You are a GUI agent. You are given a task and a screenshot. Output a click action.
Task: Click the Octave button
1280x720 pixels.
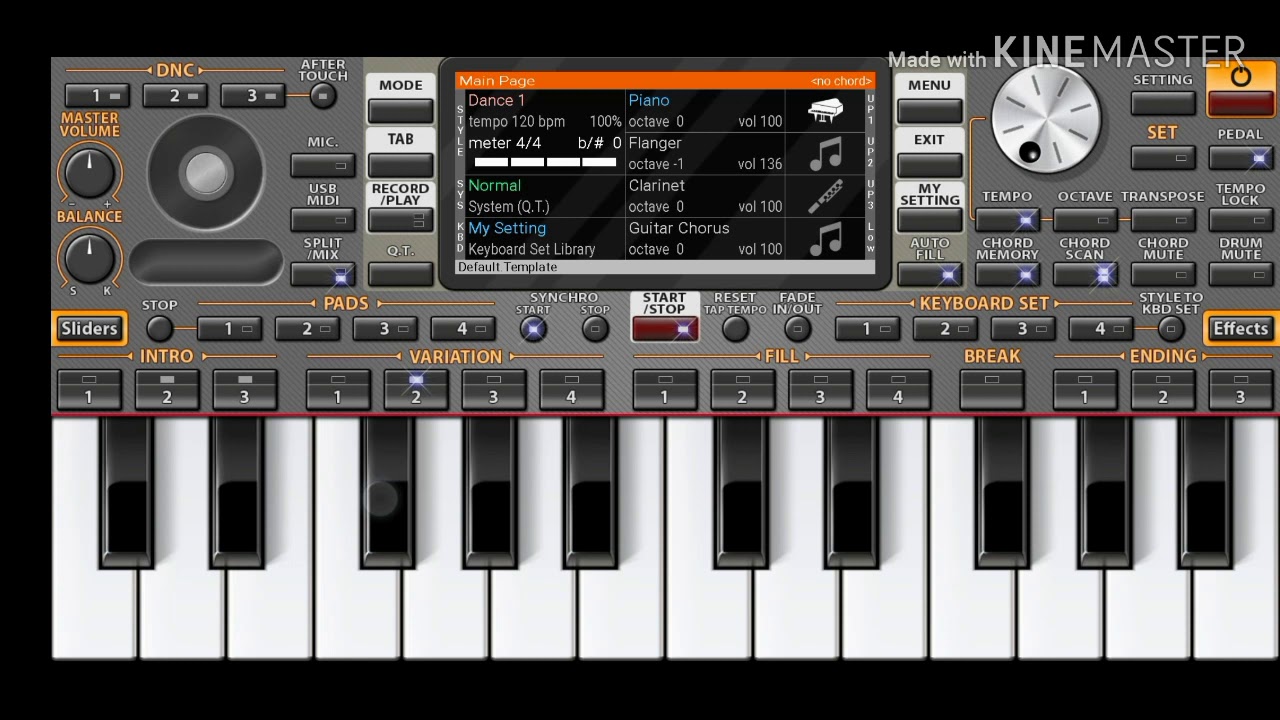pos(1085,219)
